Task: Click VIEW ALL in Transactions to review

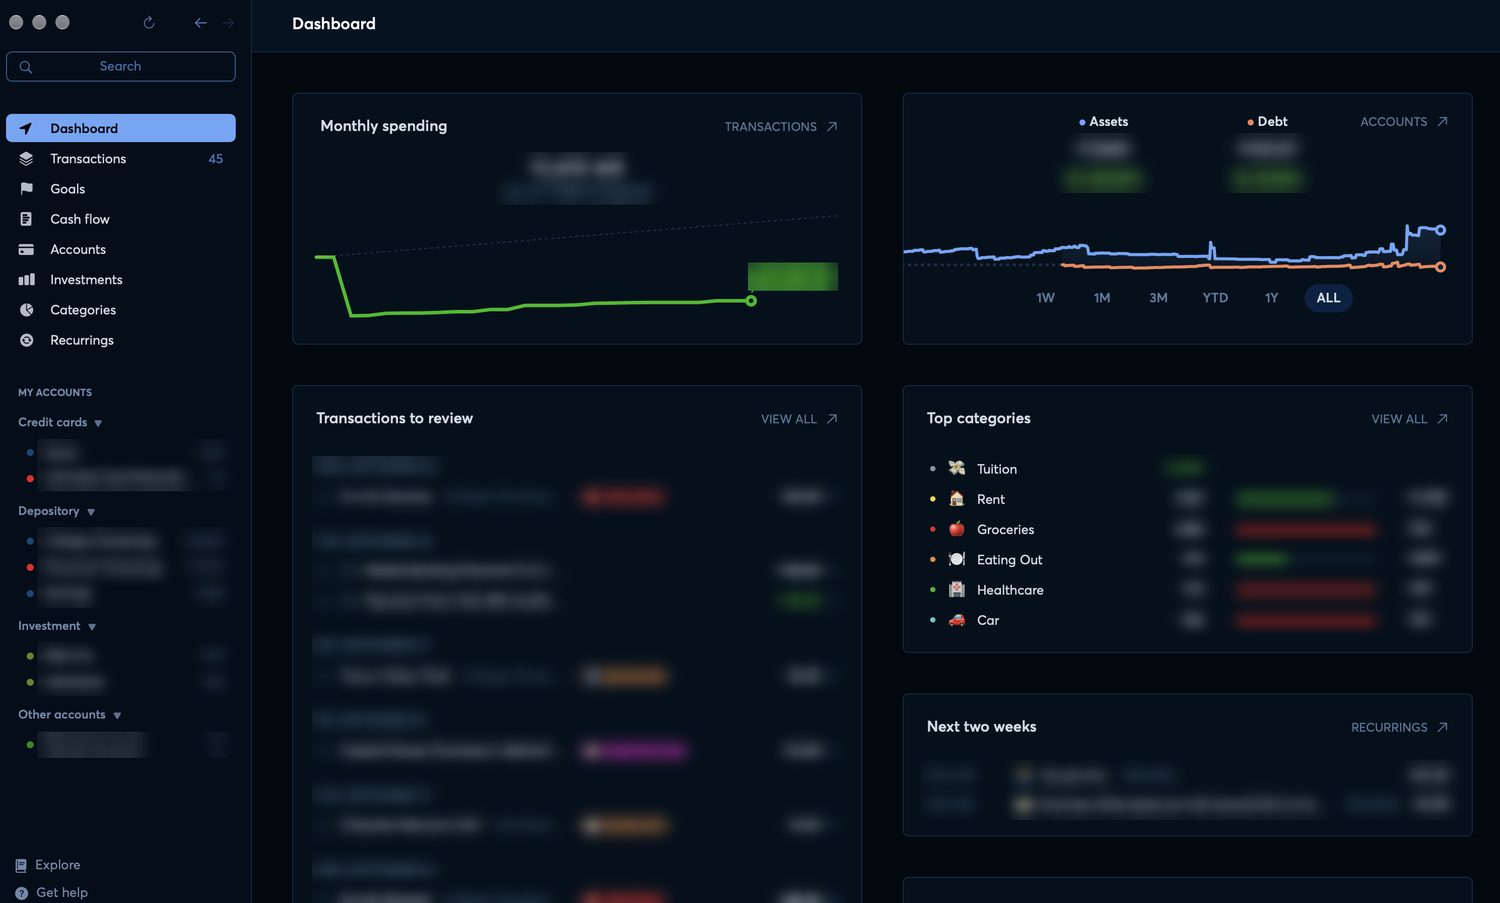Action: click(x=799, y=419)
